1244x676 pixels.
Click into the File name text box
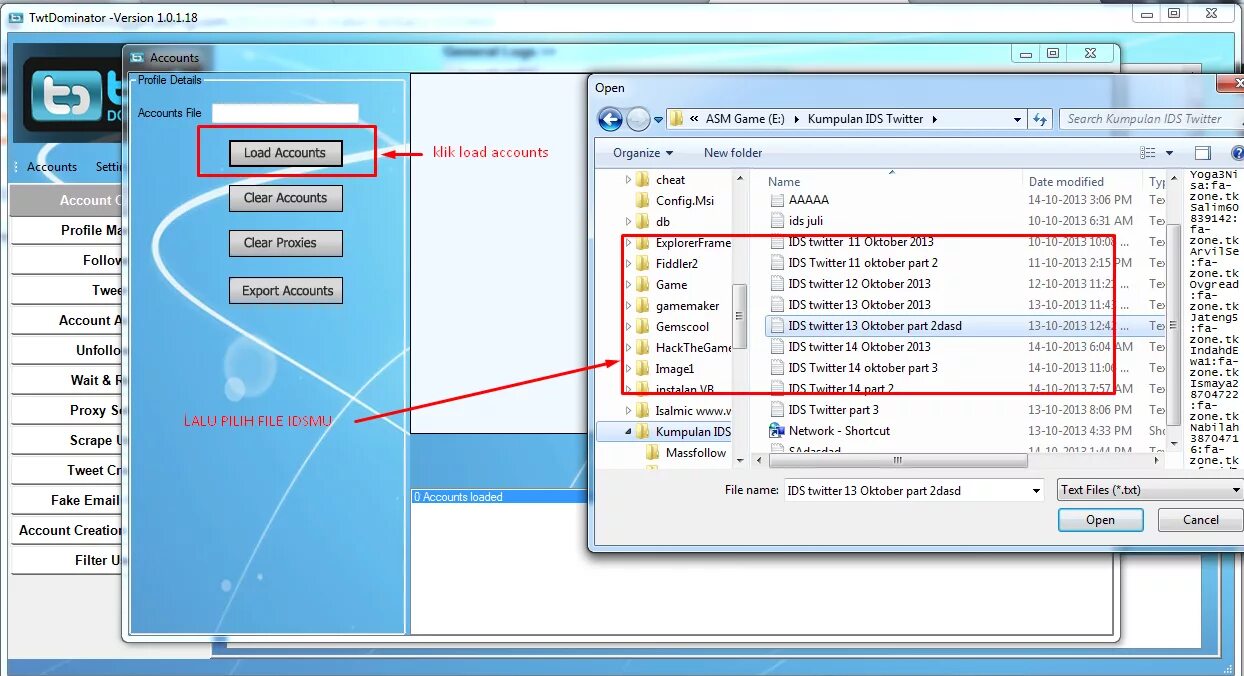[905, 491]
